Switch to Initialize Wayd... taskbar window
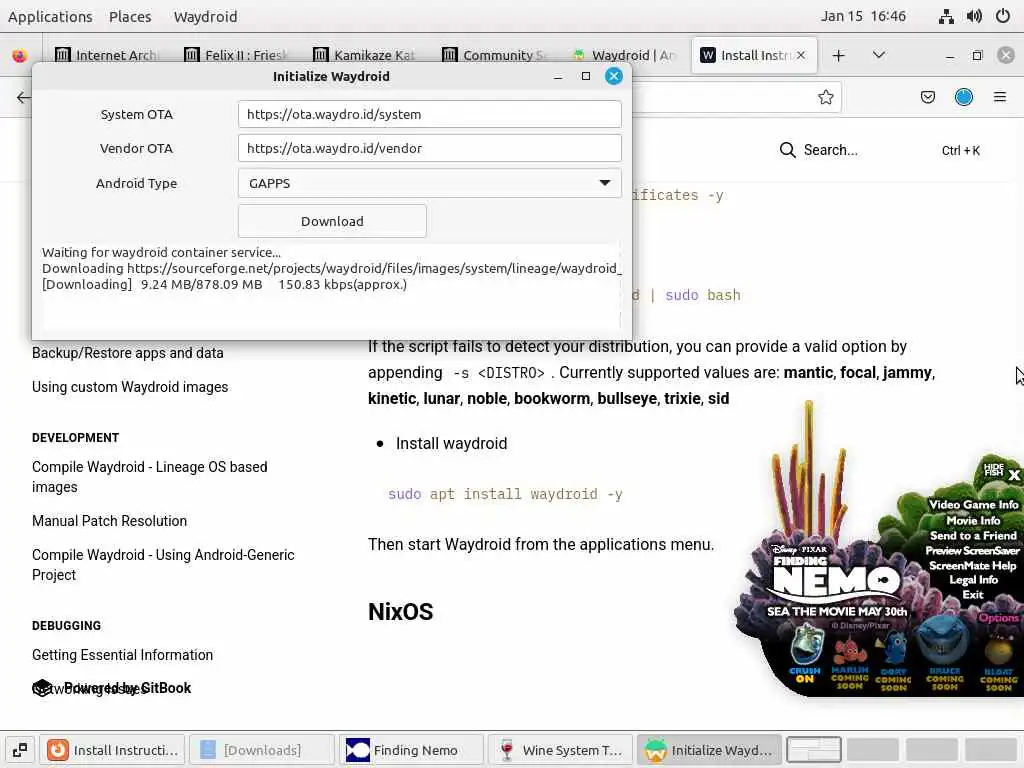Screen dimensions: 1024x768 pyautogui.click(x=710, y=750)
